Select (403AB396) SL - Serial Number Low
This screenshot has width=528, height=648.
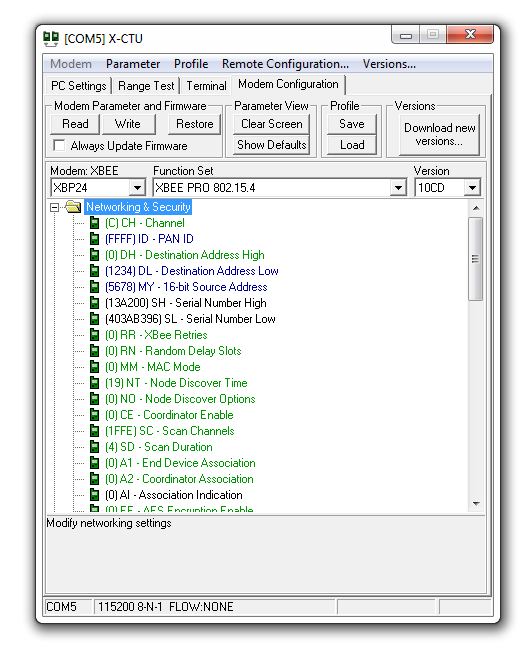190,319
